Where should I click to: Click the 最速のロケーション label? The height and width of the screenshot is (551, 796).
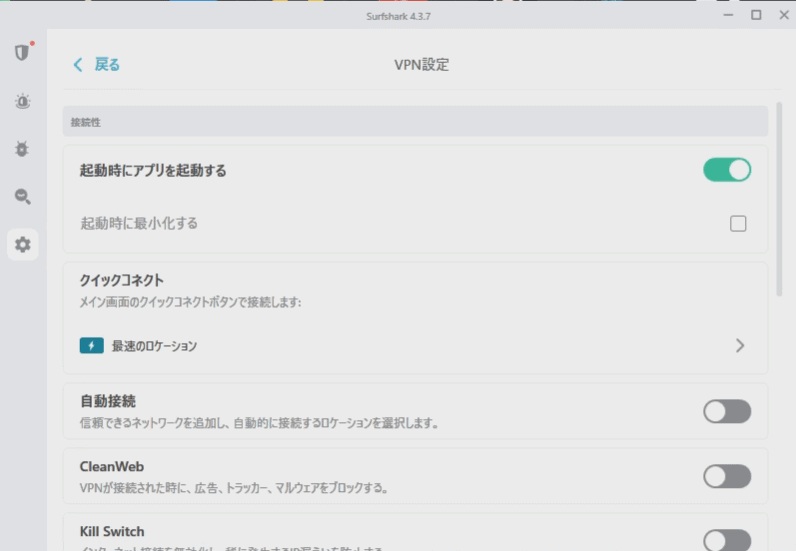point(154,346)
